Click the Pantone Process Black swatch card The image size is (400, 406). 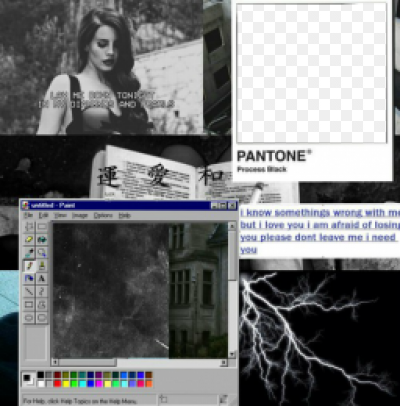click(312, 91)
